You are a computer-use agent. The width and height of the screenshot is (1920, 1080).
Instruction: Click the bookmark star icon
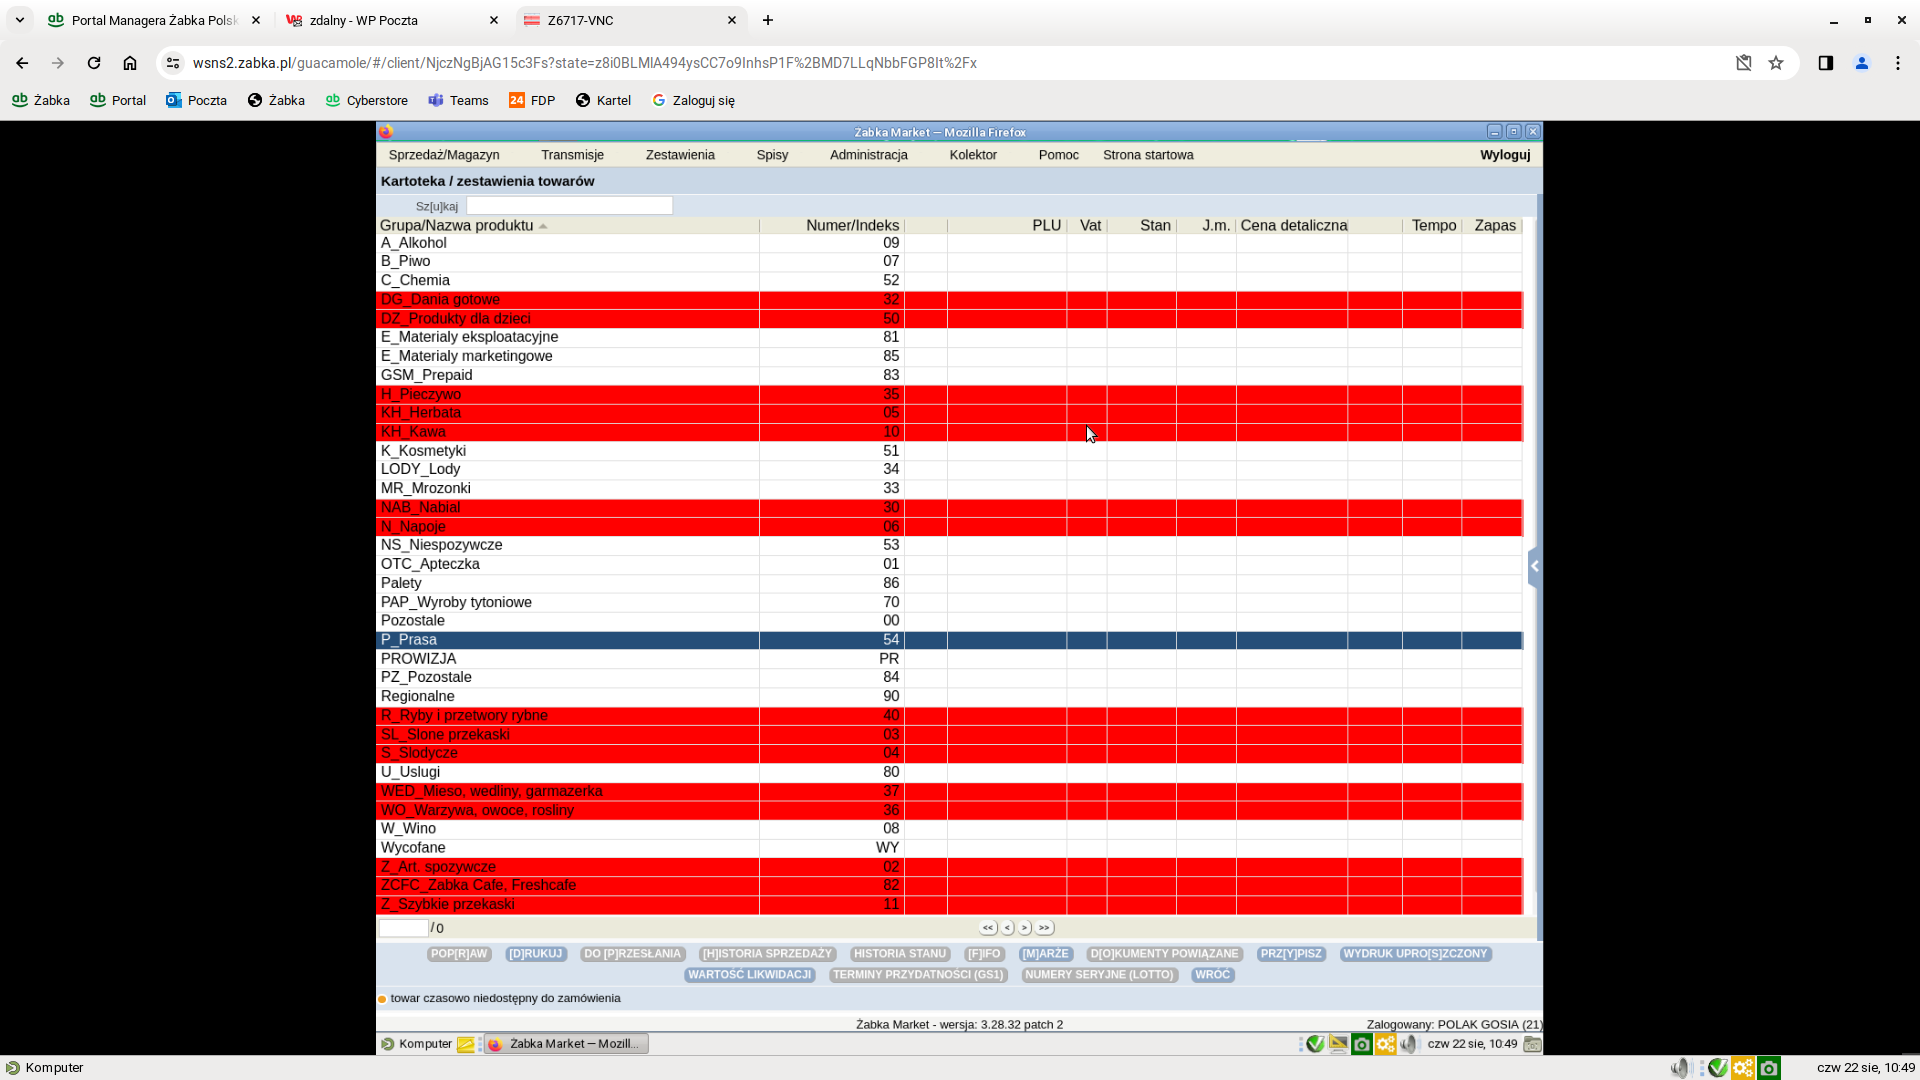tap(1776, 63)
